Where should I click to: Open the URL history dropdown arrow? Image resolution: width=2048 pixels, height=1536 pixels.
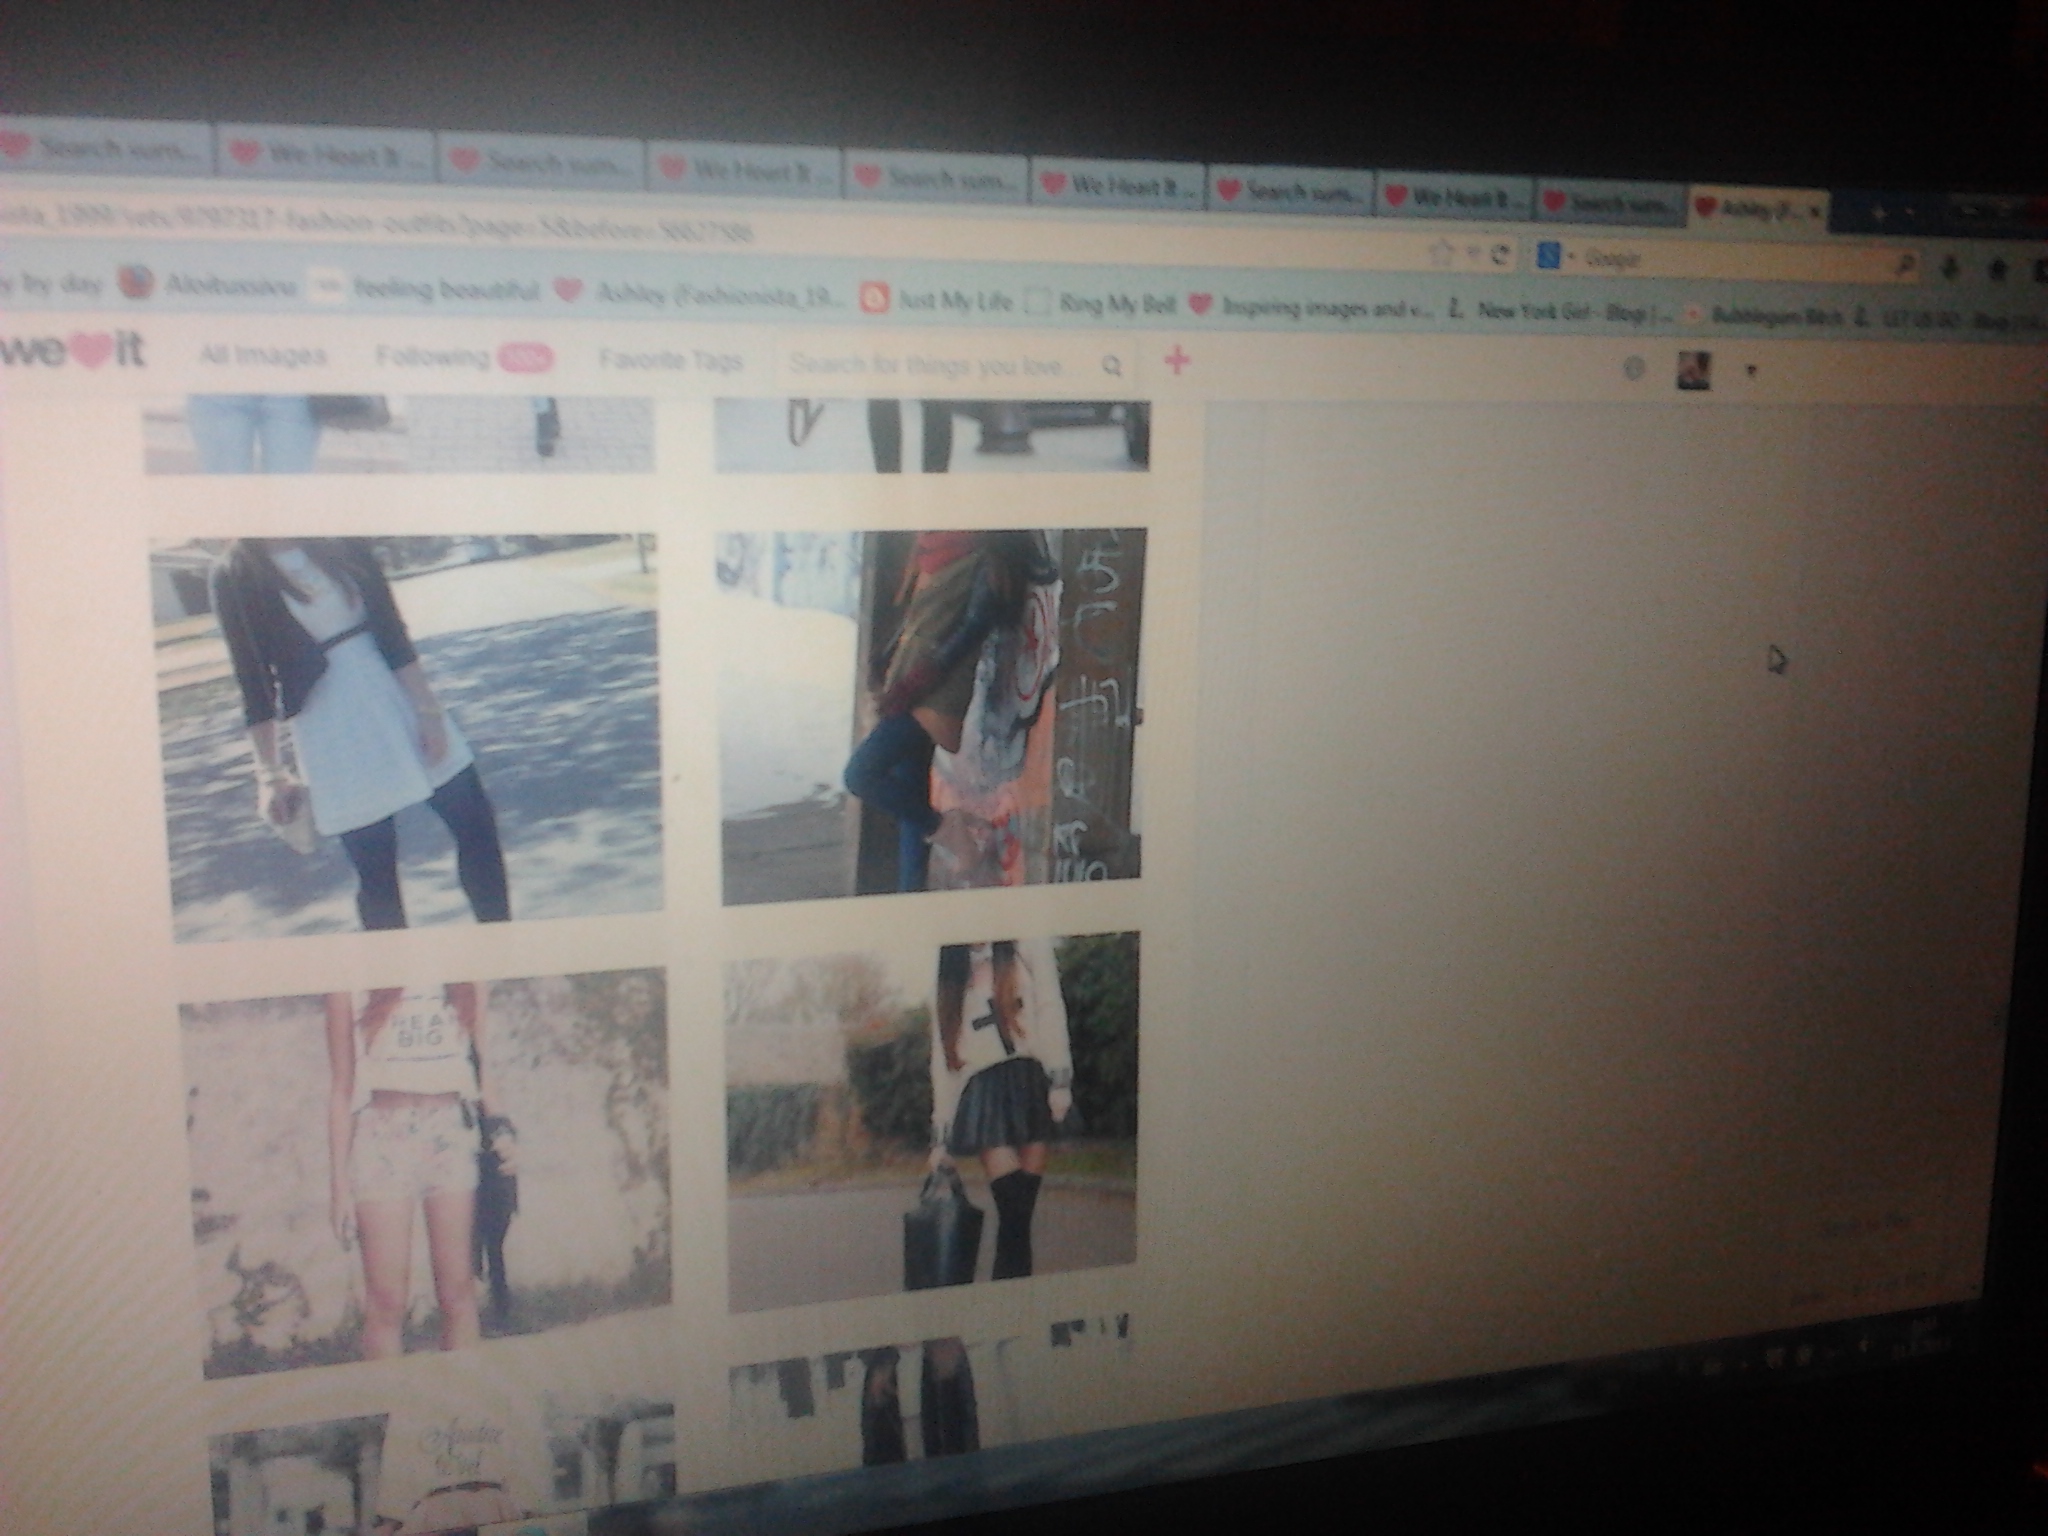coord(1472,254)
